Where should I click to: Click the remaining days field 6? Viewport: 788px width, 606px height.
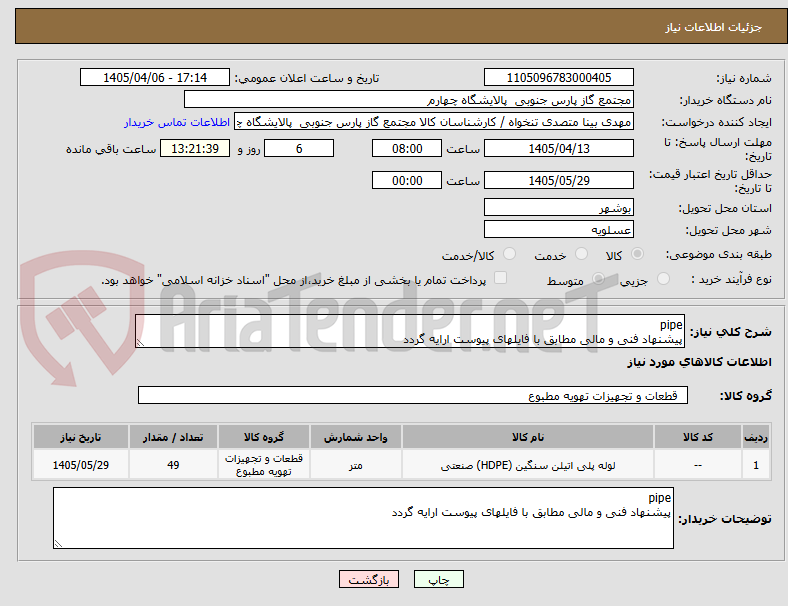coord(299,148)
